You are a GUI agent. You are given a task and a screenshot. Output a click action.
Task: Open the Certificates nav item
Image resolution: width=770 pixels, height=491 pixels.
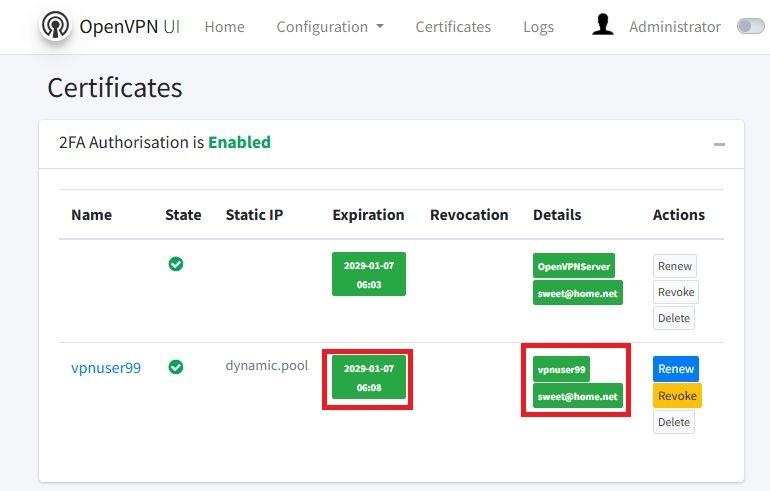point(453,27)
